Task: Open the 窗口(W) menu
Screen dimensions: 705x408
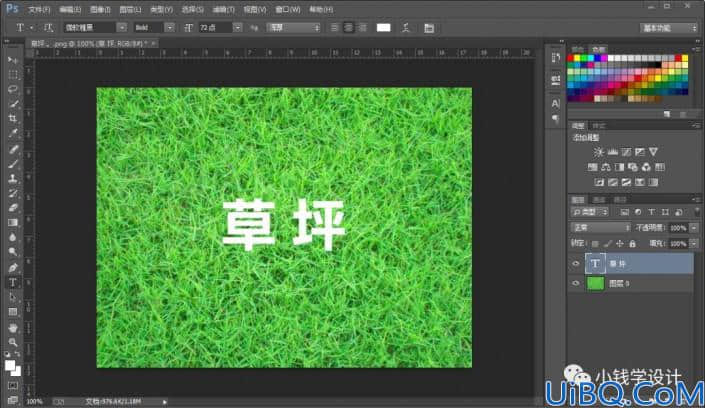Action: (x=288, y=9)
